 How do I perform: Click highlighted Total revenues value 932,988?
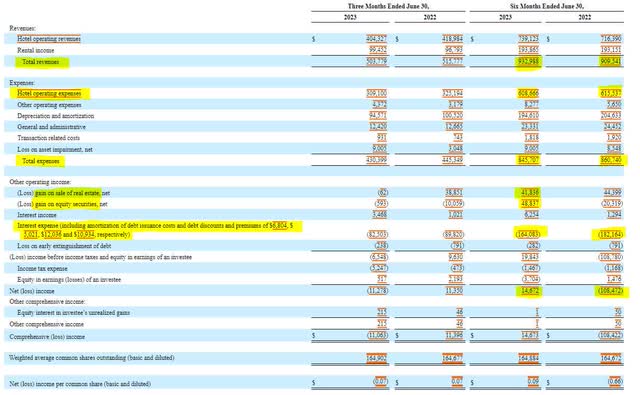click(x=529, y=62)
